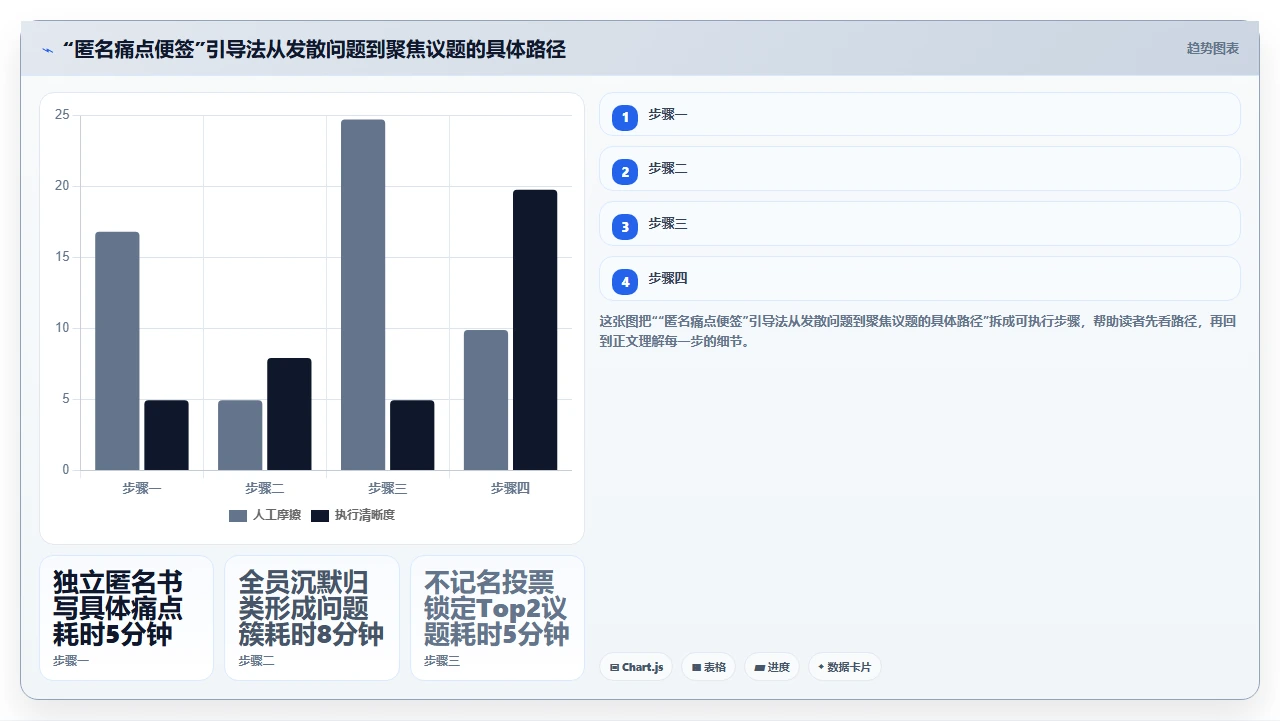Click the 人工摩擦 legend text
Image resolution: width=1280 pixels, height=721 pixels.
pos(277,515)
